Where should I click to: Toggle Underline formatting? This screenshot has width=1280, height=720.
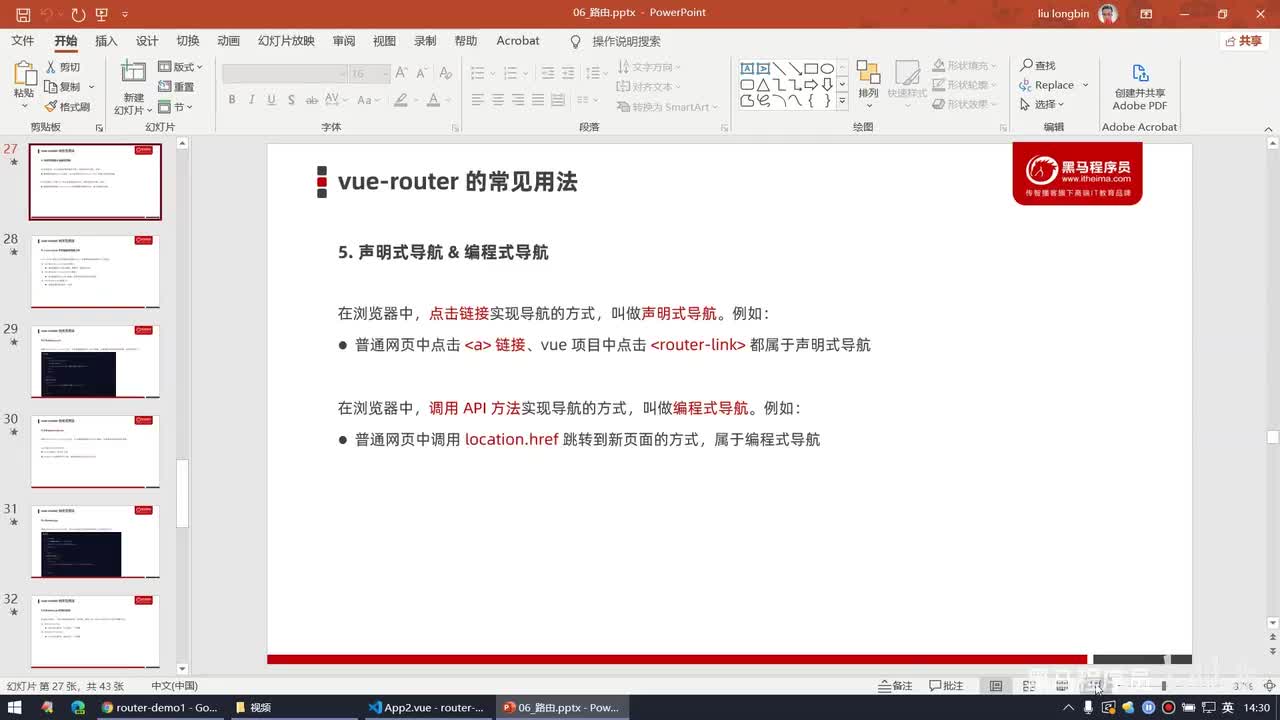(272, 100)
